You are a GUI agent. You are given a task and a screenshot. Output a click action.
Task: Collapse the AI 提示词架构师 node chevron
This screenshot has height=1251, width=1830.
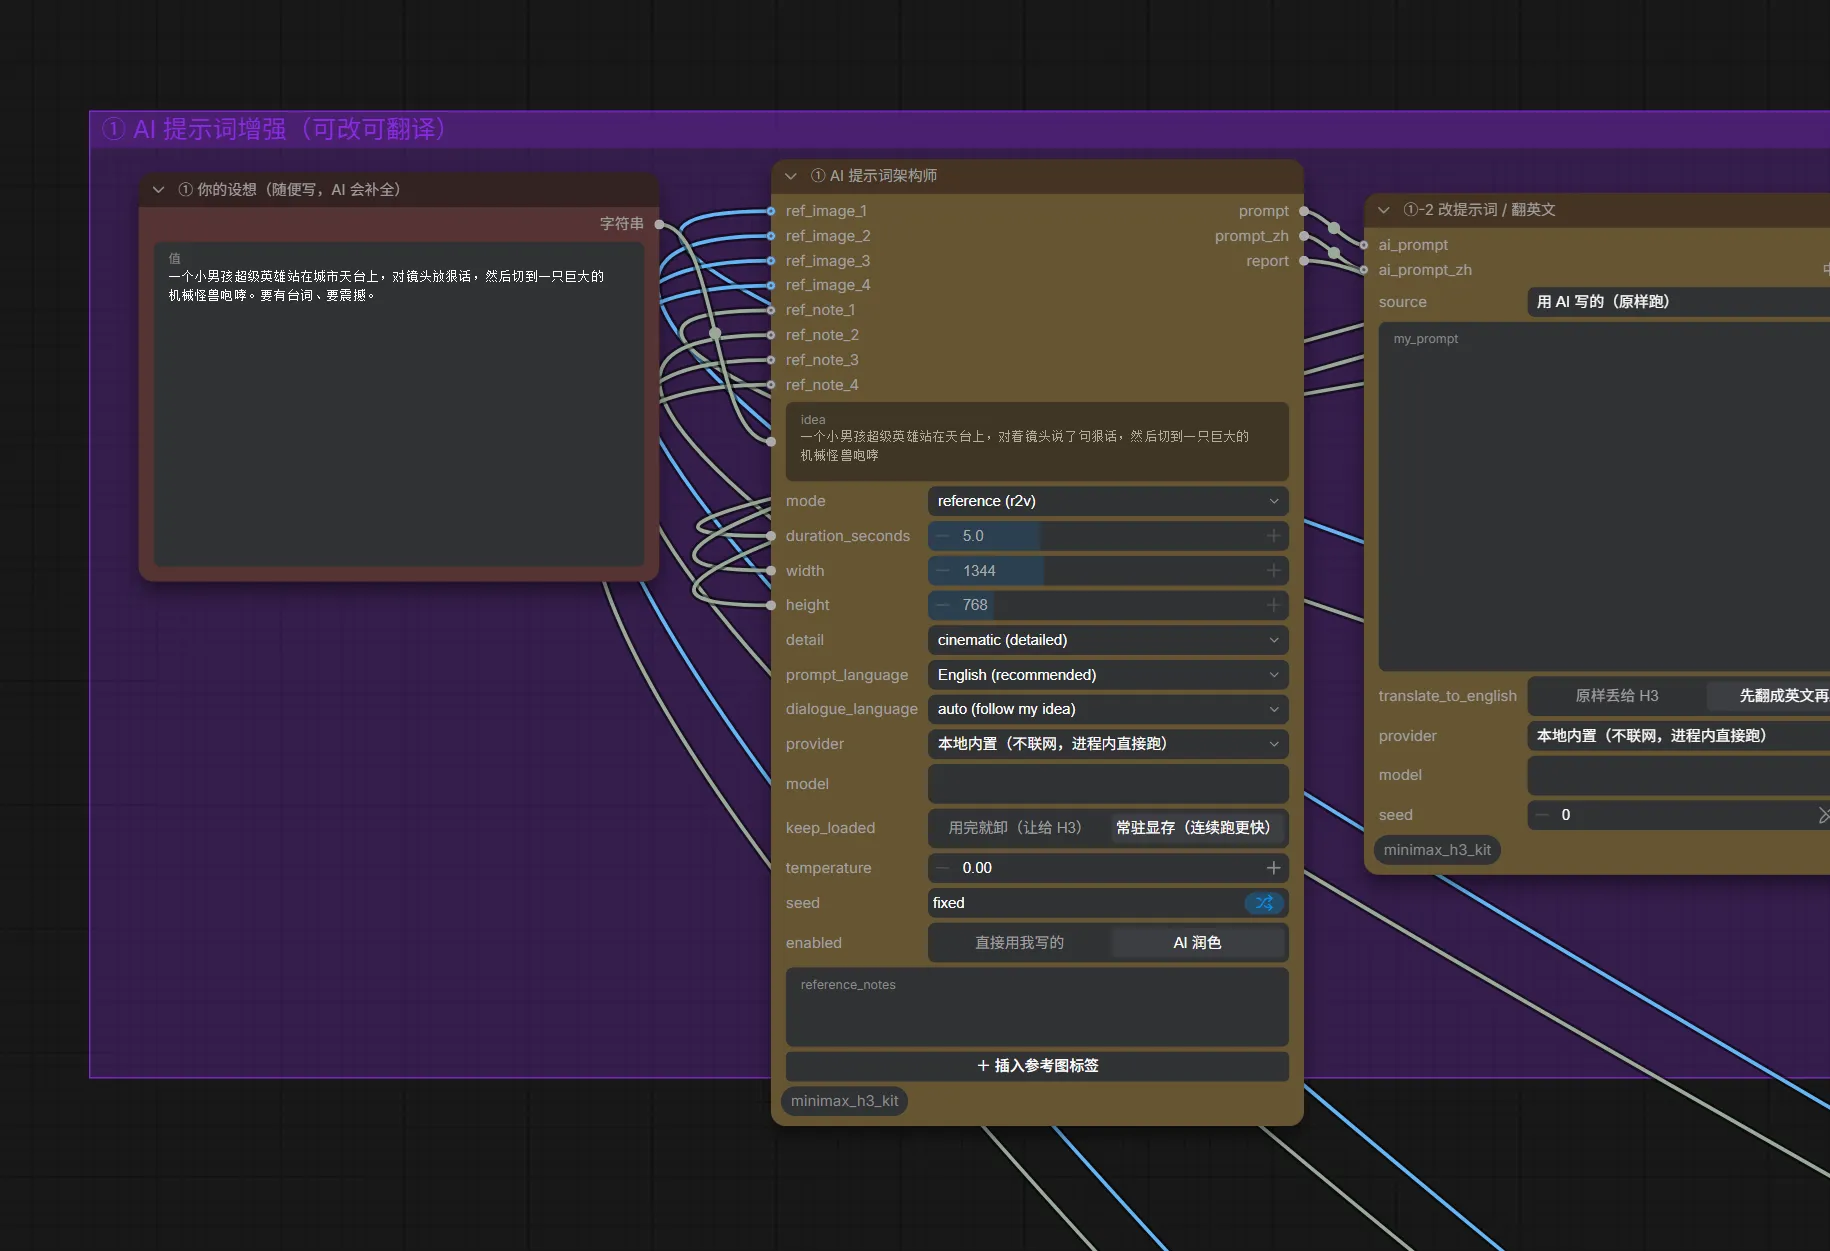pos(791,176)
